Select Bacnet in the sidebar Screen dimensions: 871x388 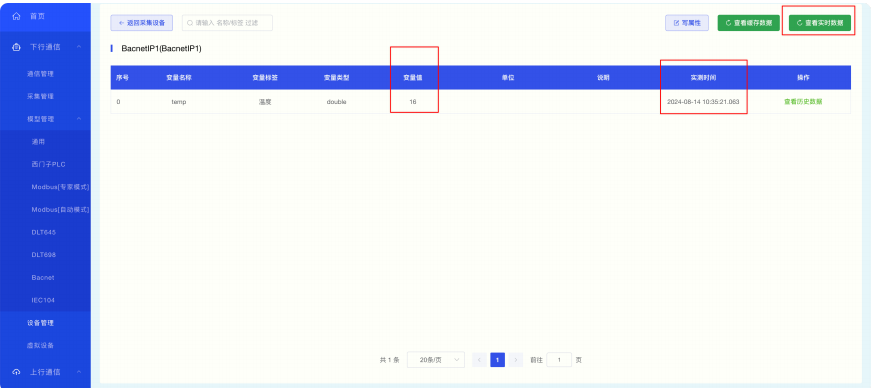pyautogui.click(x=43, y=277)
